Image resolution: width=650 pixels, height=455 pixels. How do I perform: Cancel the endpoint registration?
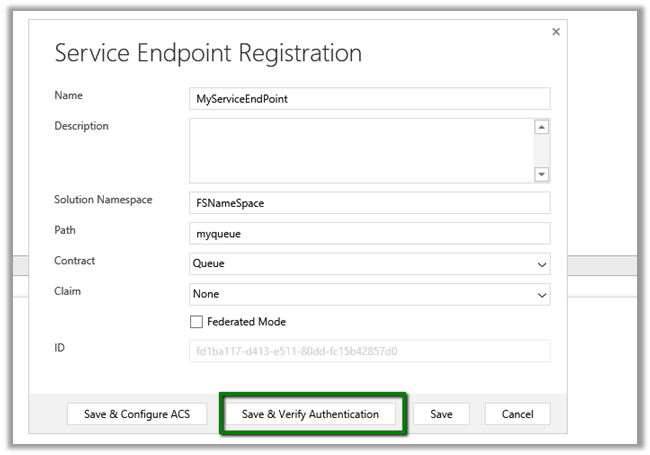point(517,414)
